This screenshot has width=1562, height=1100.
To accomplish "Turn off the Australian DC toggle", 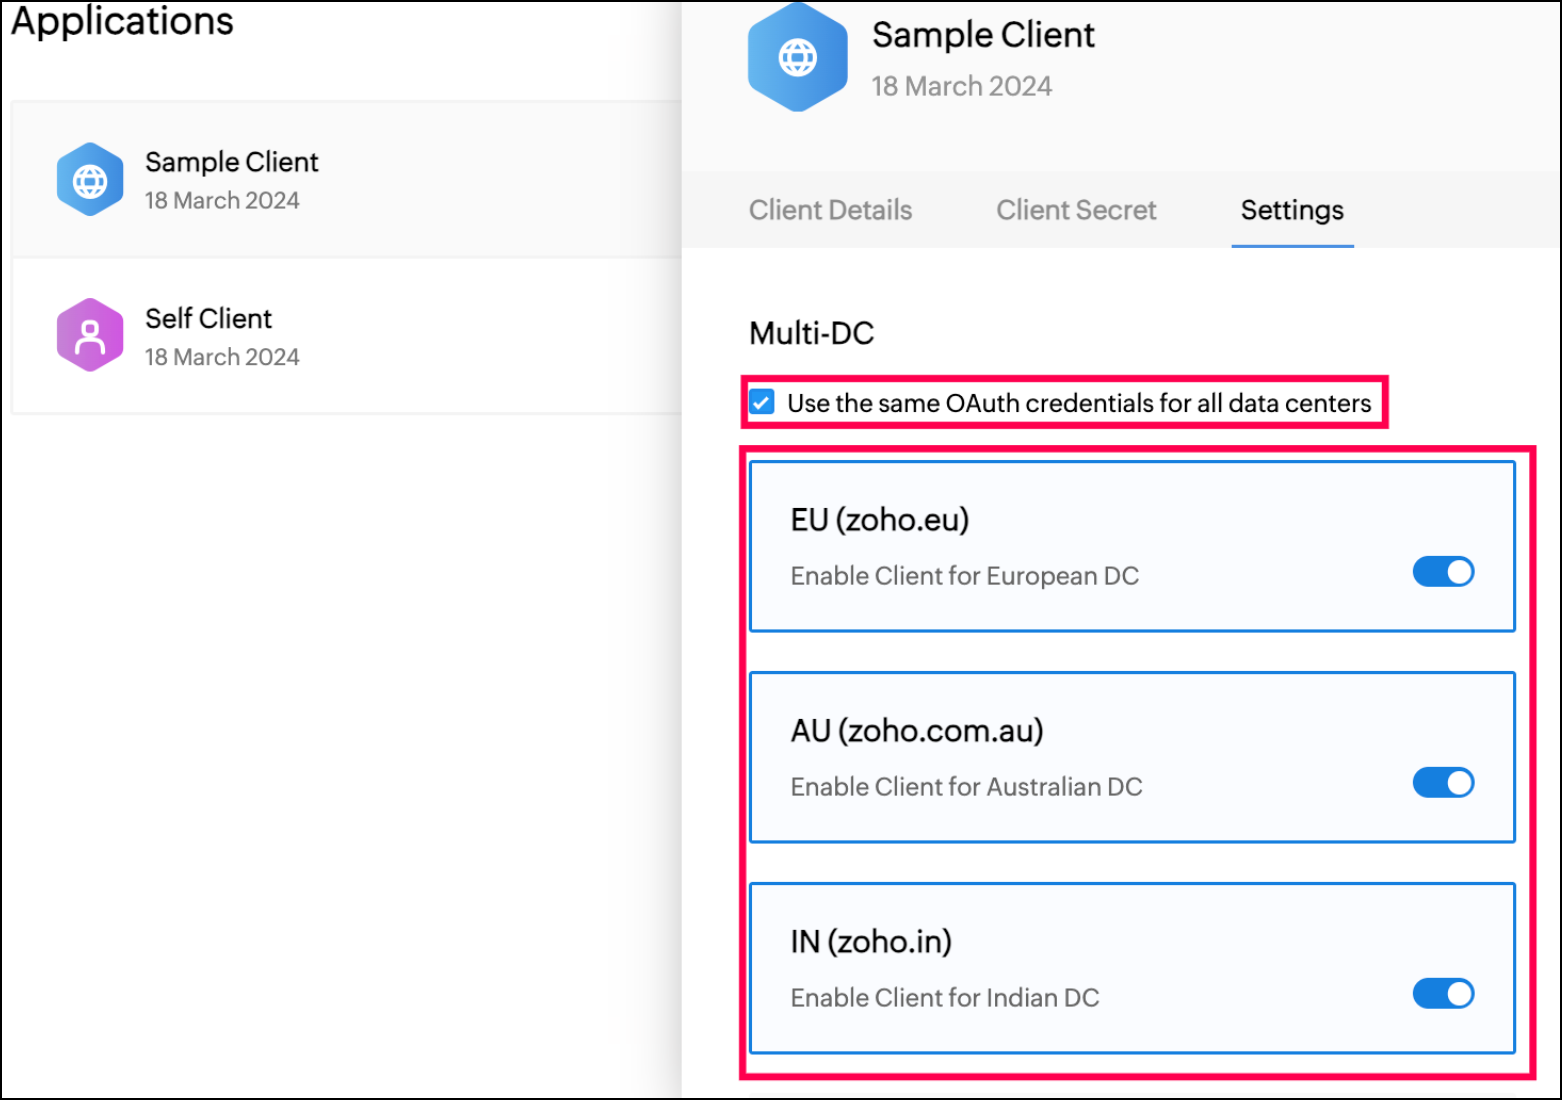I will tap(1442, 783).
